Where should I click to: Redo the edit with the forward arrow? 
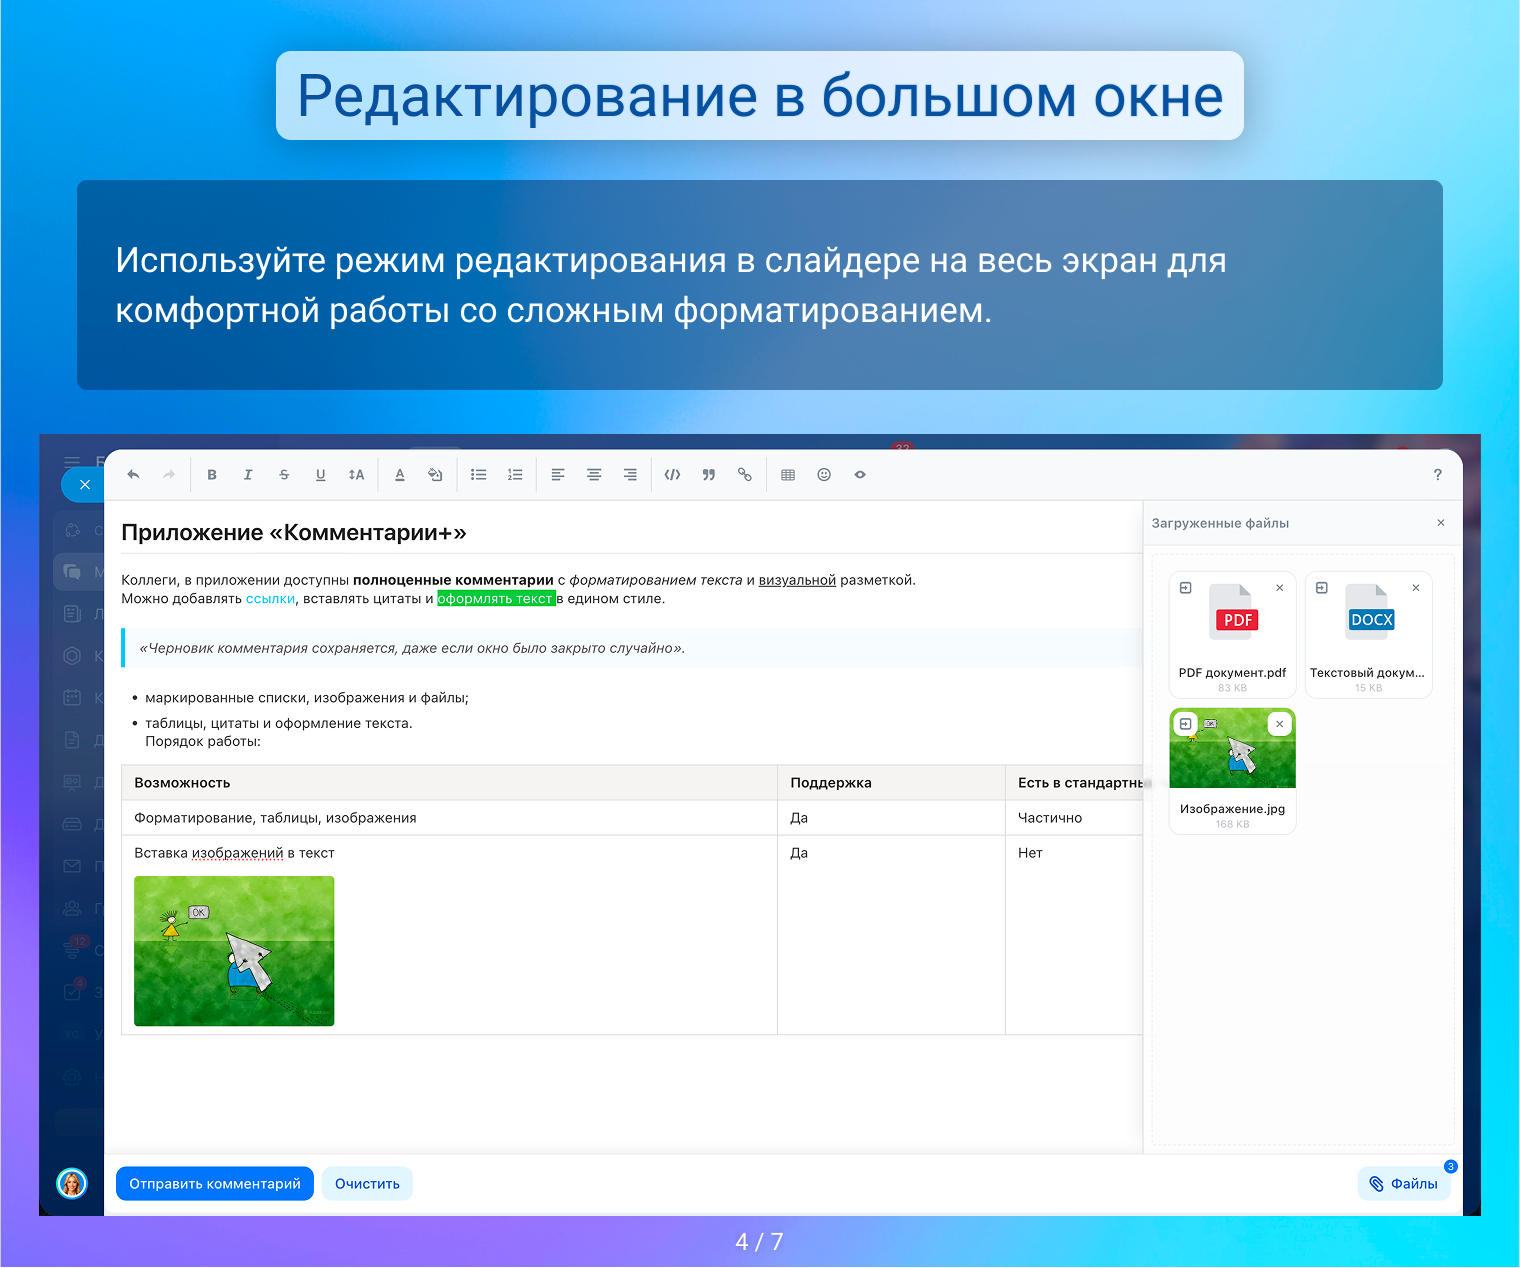click(x=169, y=475)
